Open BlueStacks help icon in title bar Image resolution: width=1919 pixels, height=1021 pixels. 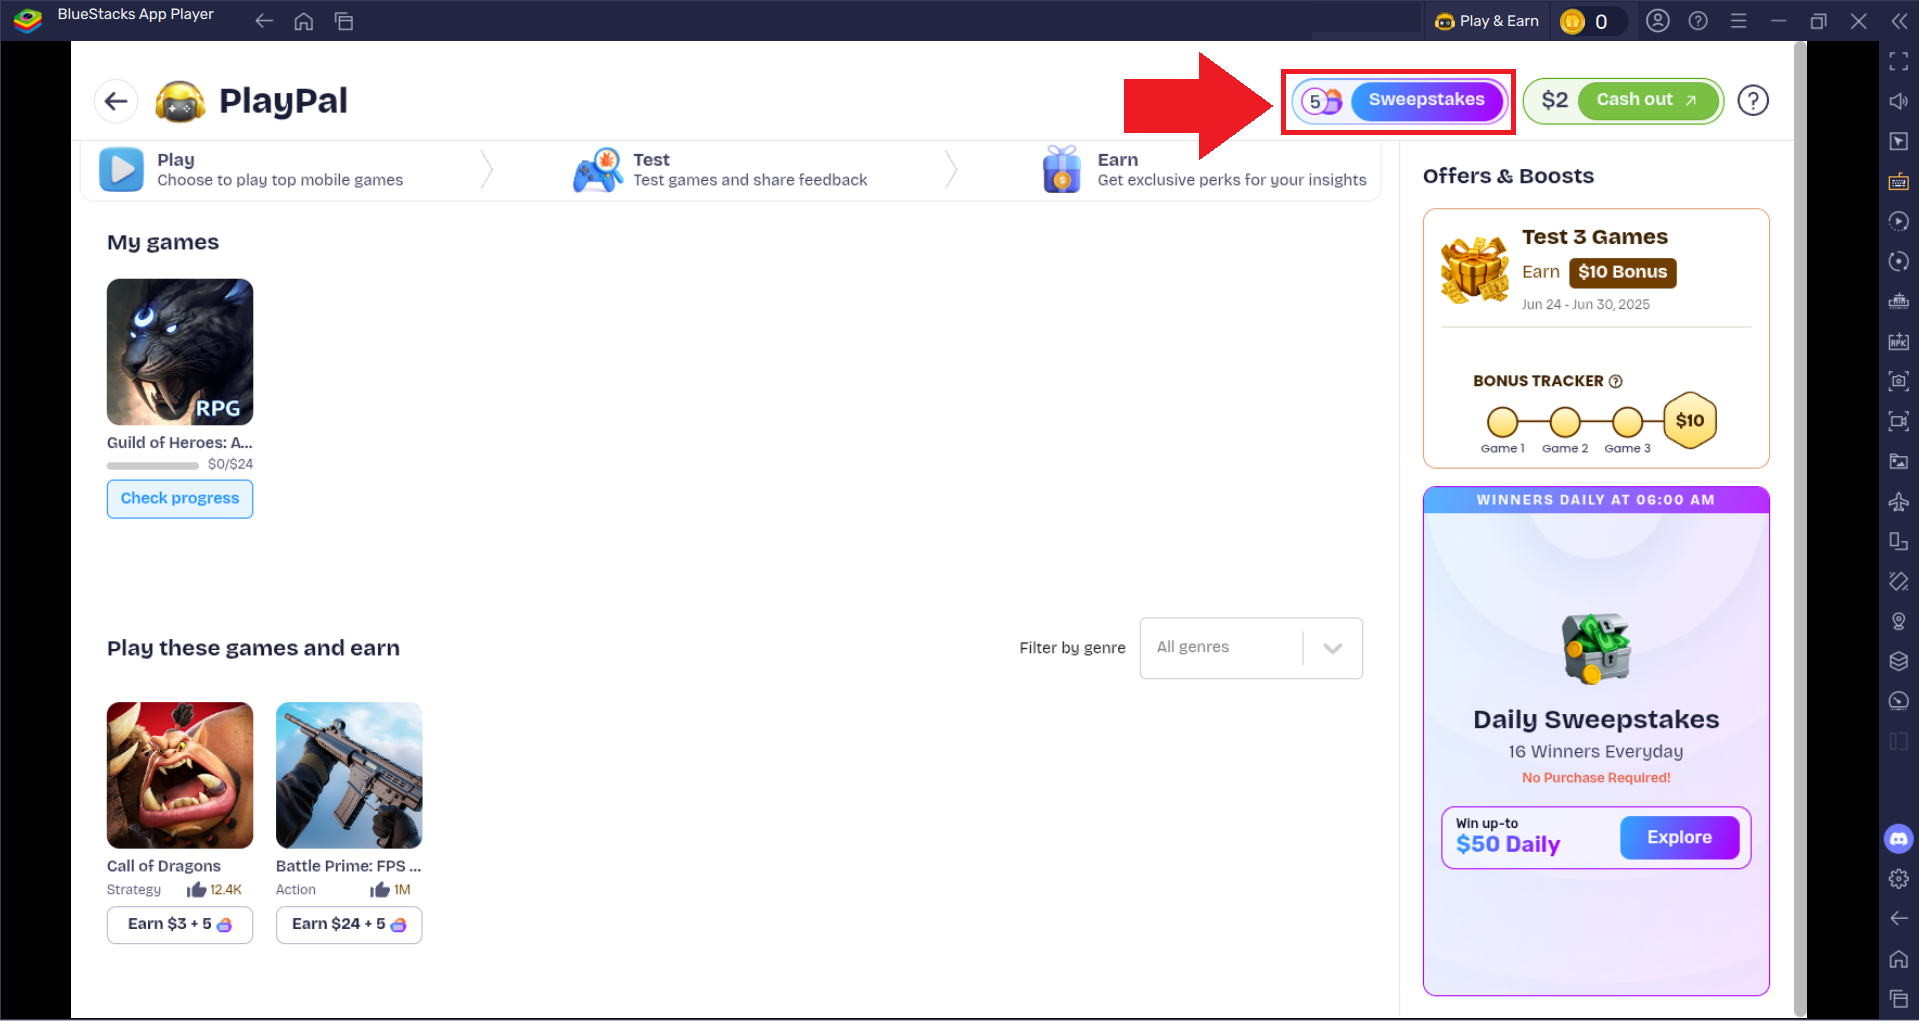point(1698,21)
